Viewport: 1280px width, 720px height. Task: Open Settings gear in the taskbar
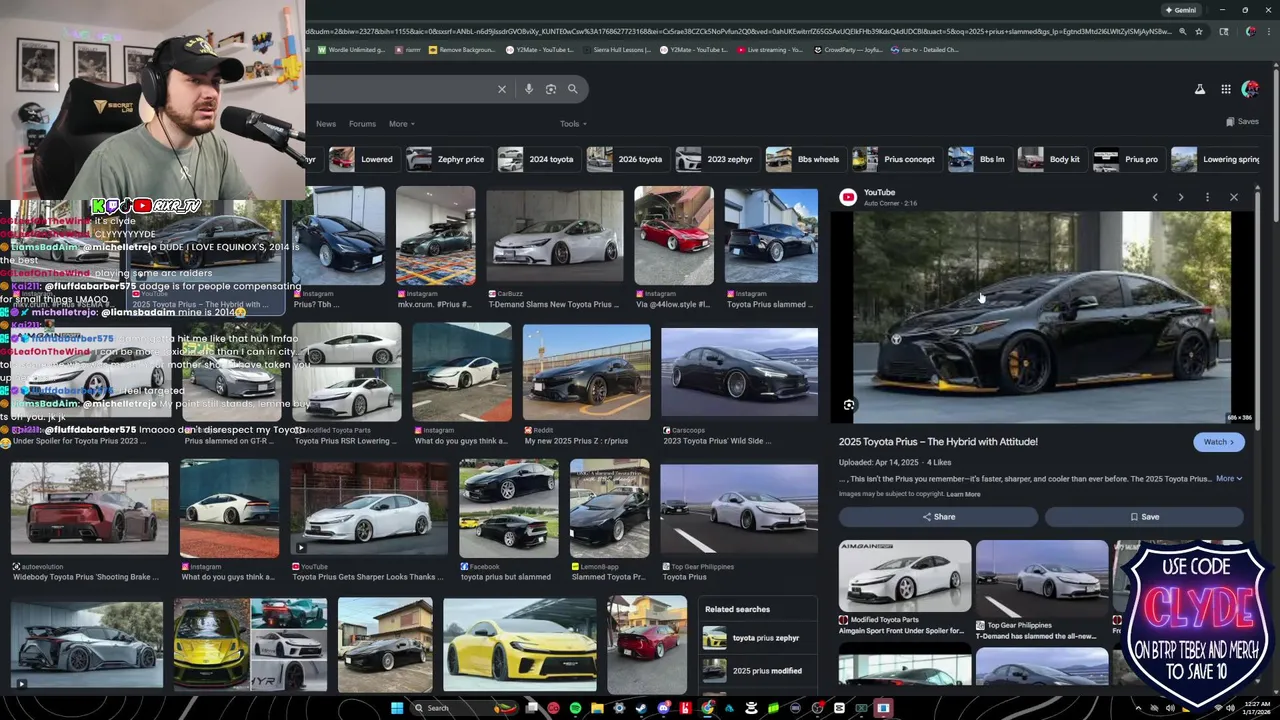[619, 708]
